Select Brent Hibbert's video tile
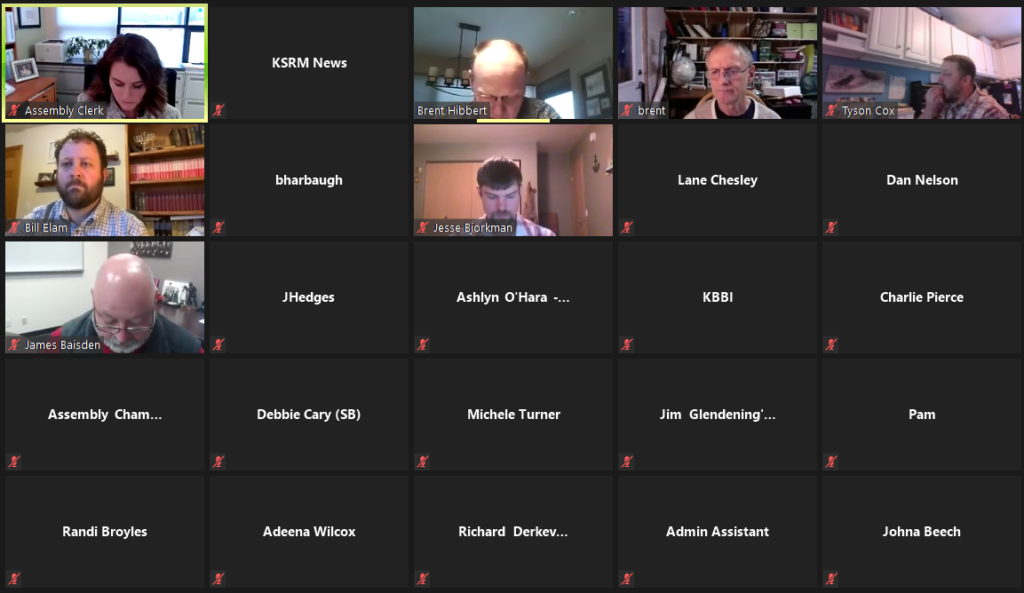This screenshot has width=1024, height=593. tap(513, 63)
